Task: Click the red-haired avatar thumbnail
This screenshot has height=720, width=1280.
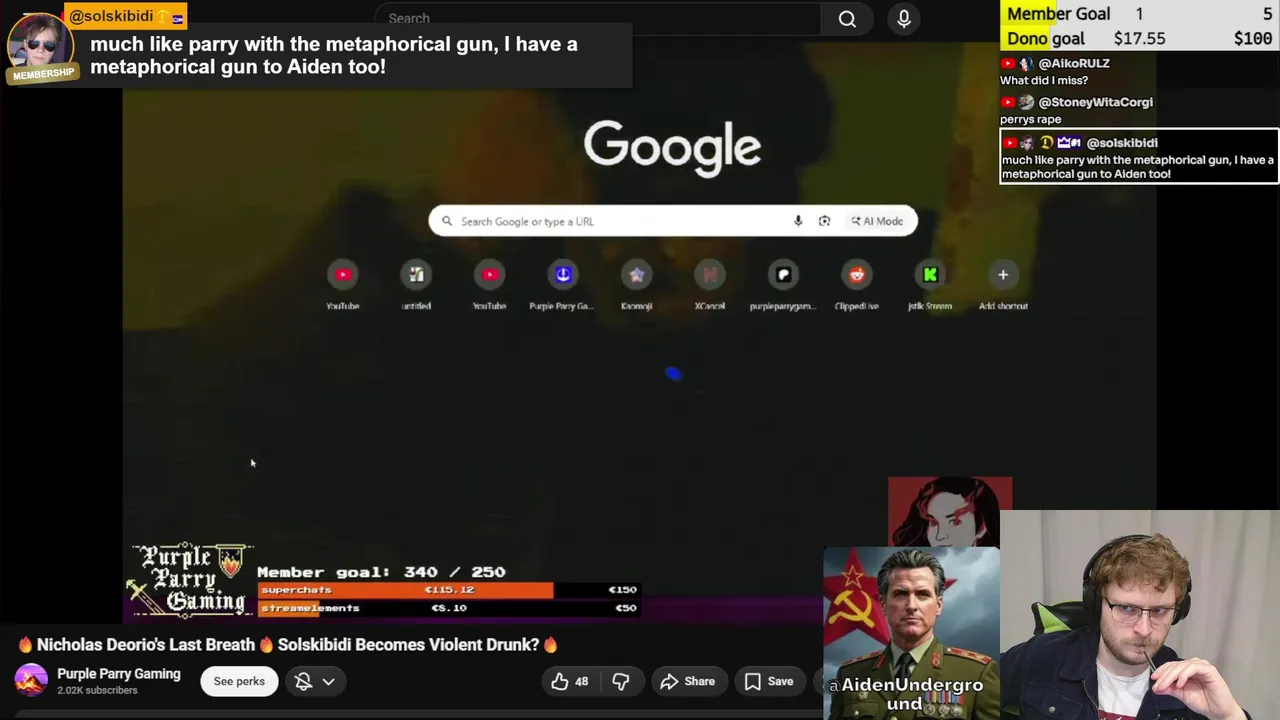Action: [x=949, y=511]
